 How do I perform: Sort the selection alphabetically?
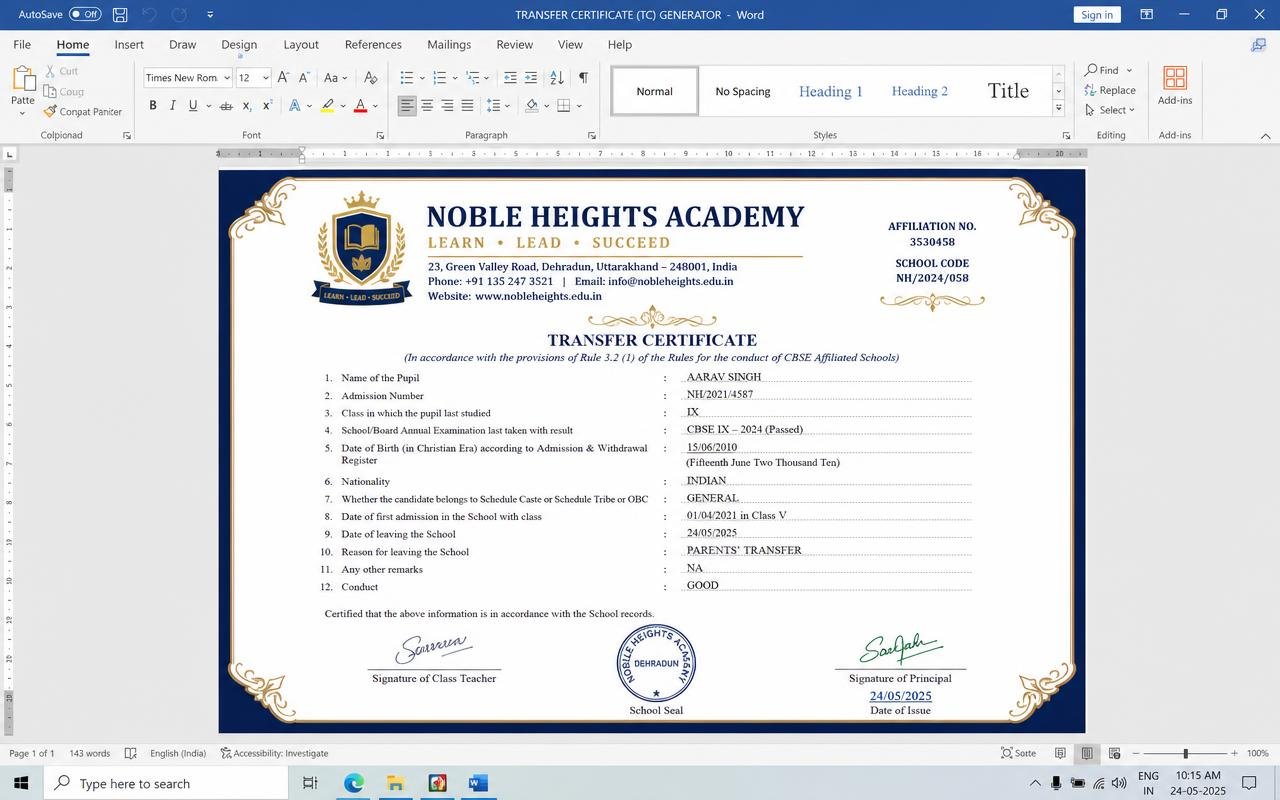pyautogui.click(x=557, y=78)
